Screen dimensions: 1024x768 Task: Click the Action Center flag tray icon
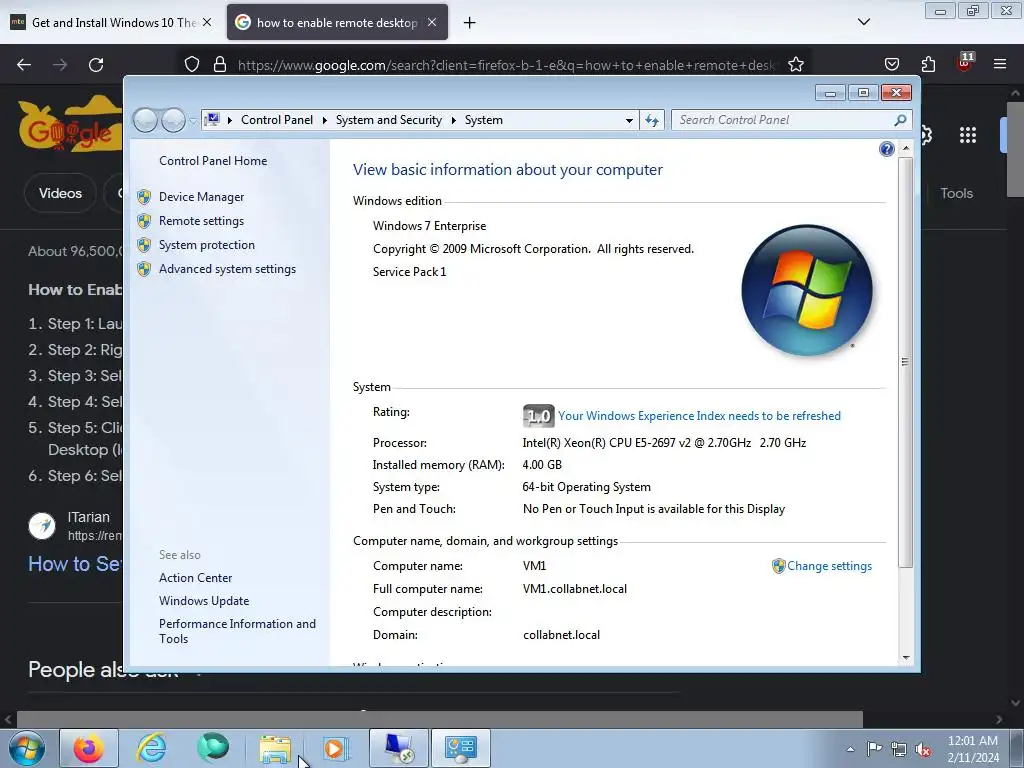[x=874, y=748]
